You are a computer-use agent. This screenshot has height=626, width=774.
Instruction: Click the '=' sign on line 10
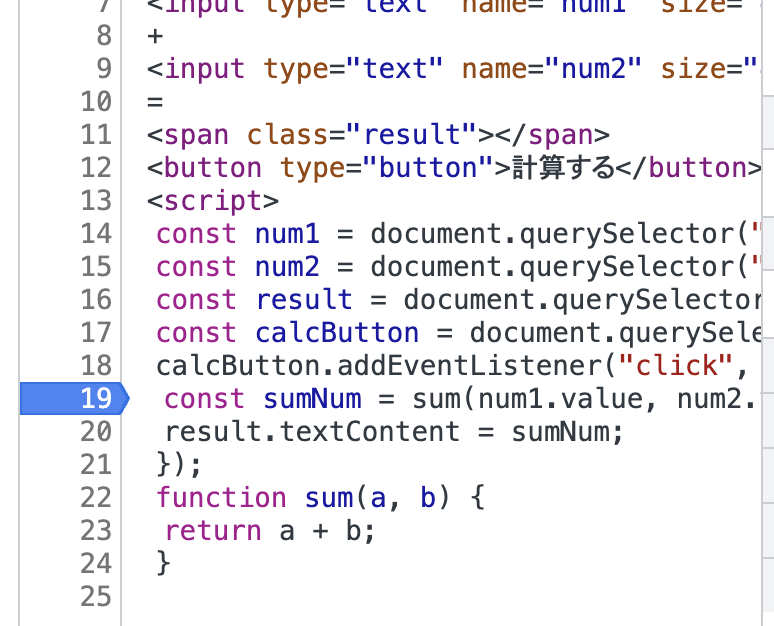(155, 102)
